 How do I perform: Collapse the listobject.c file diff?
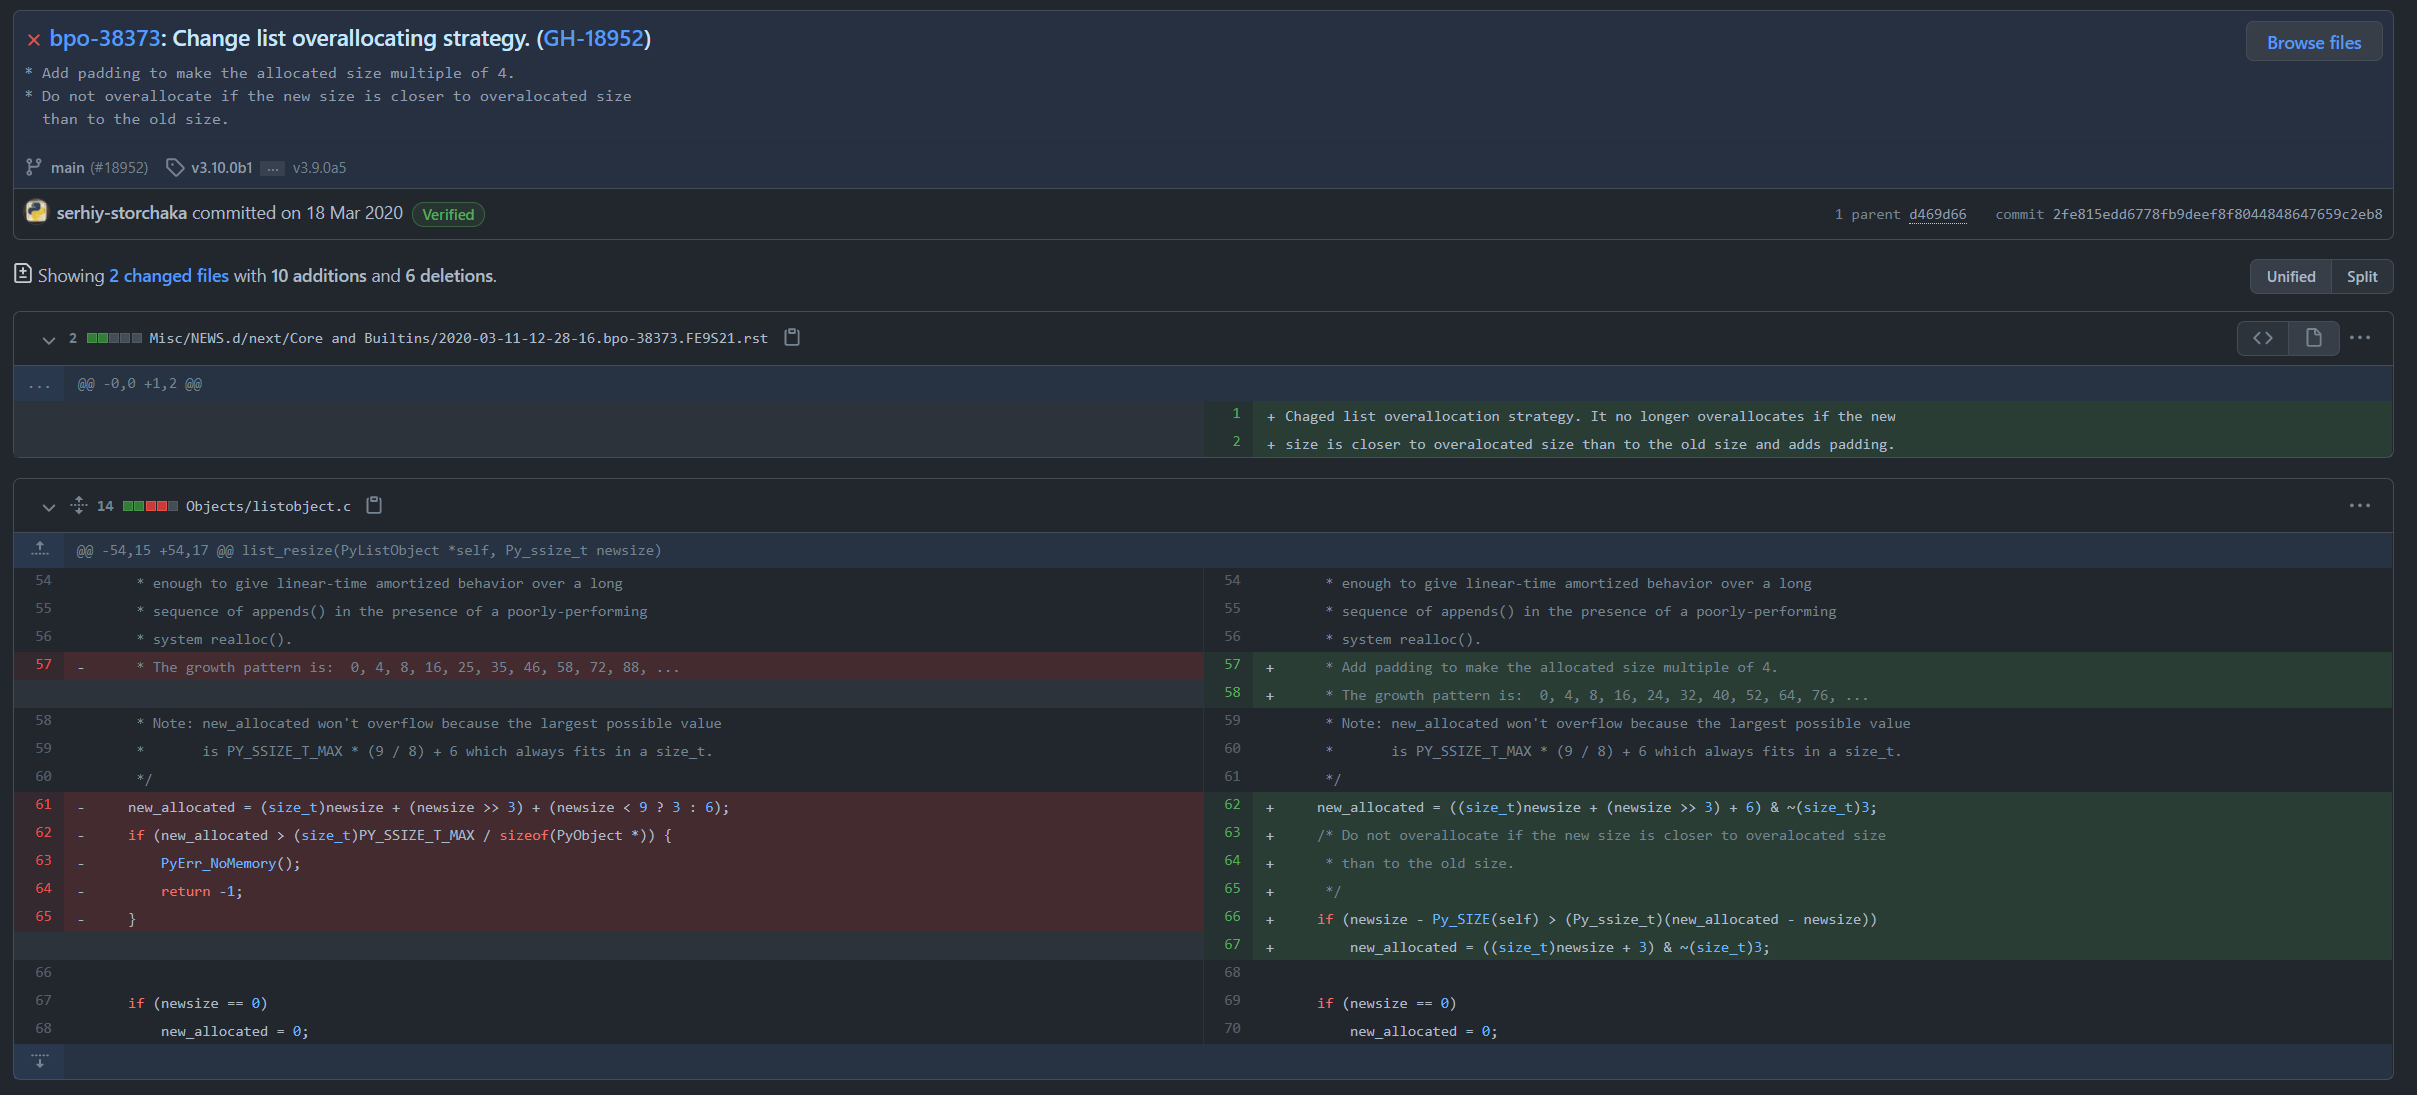(48, 507)
